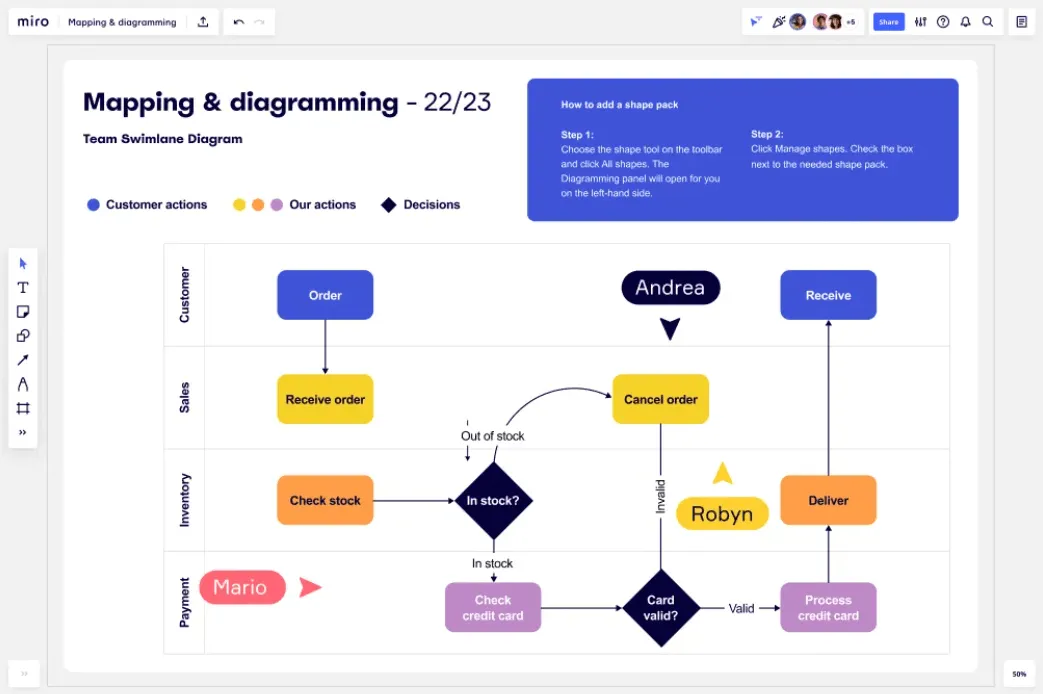1043x694 pixels.
Task: Expand bottom-left panel chevron
Action: click(x=24, y=673)
